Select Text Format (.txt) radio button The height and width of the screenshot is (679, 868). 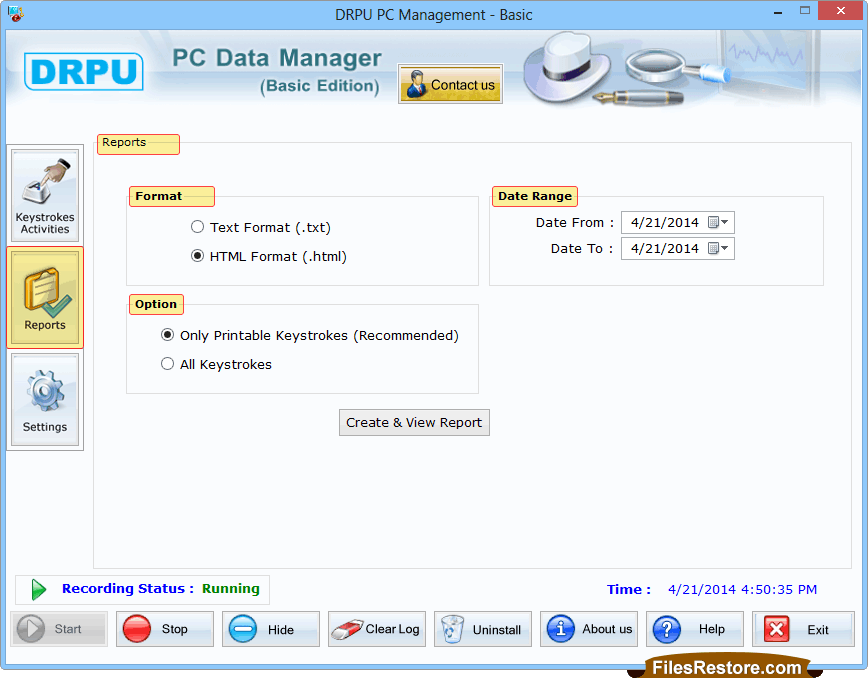pos(197,227)
